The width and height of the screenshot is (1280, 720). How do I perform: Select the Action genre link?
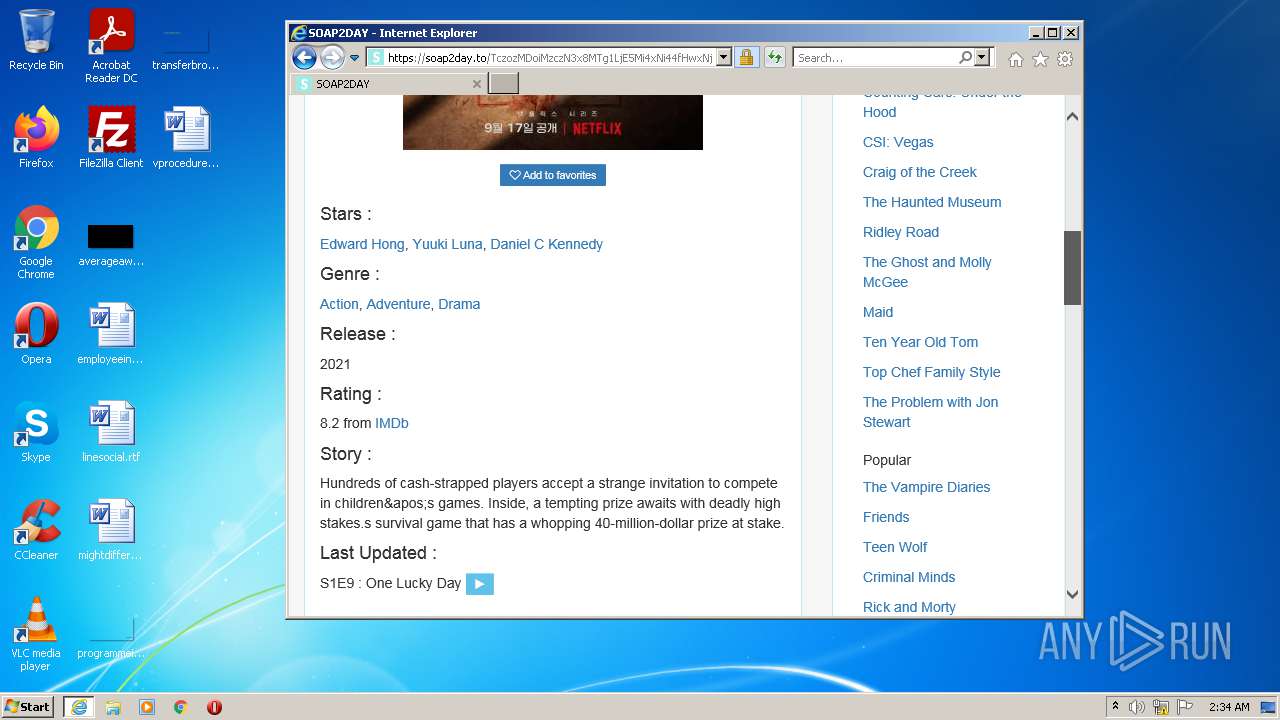339,304
